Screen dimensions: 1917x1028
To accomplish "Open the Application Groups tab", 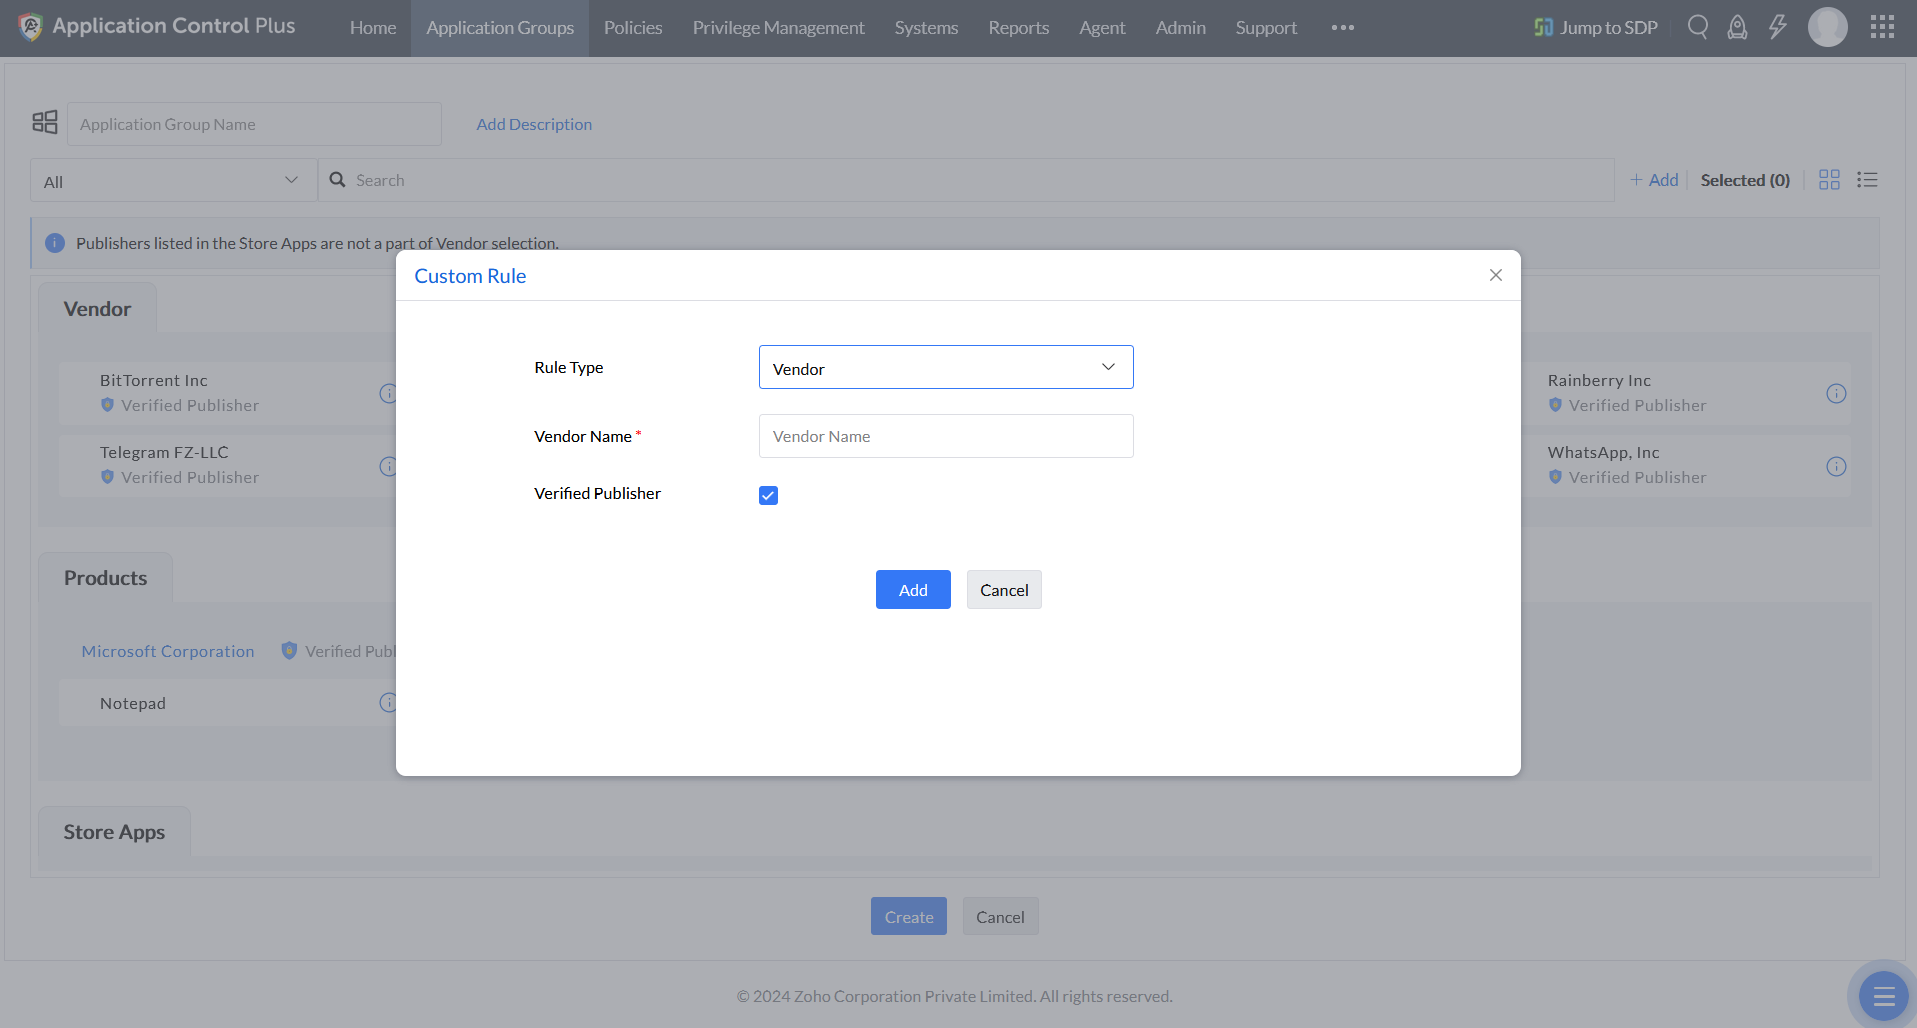I will coord(500,28).
